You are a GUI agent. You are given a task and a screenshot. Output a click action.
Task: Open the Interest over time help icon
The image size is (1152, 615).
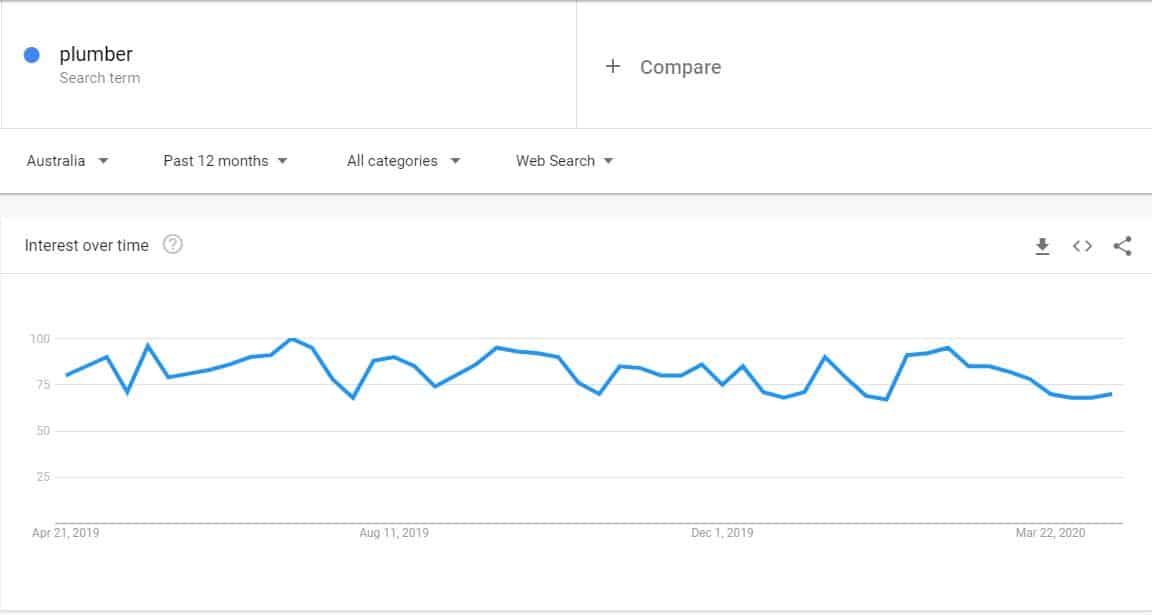tap(172, 245)
